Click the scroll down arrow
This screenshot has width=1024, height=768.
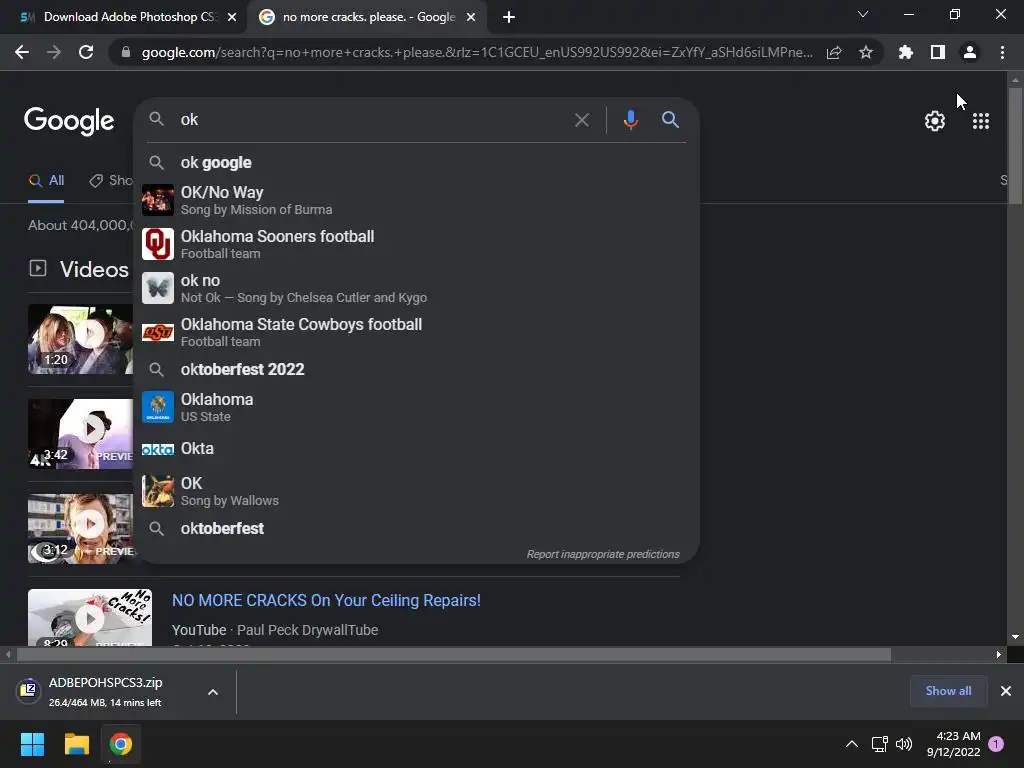pos(1015,637)
